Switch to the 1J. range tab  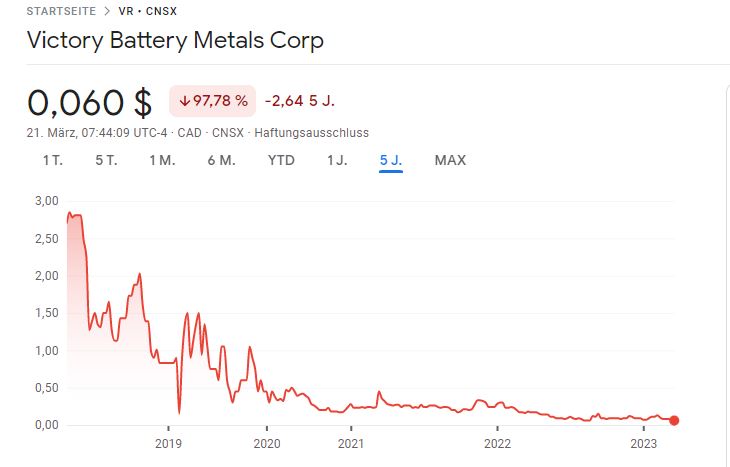[336, 160]
